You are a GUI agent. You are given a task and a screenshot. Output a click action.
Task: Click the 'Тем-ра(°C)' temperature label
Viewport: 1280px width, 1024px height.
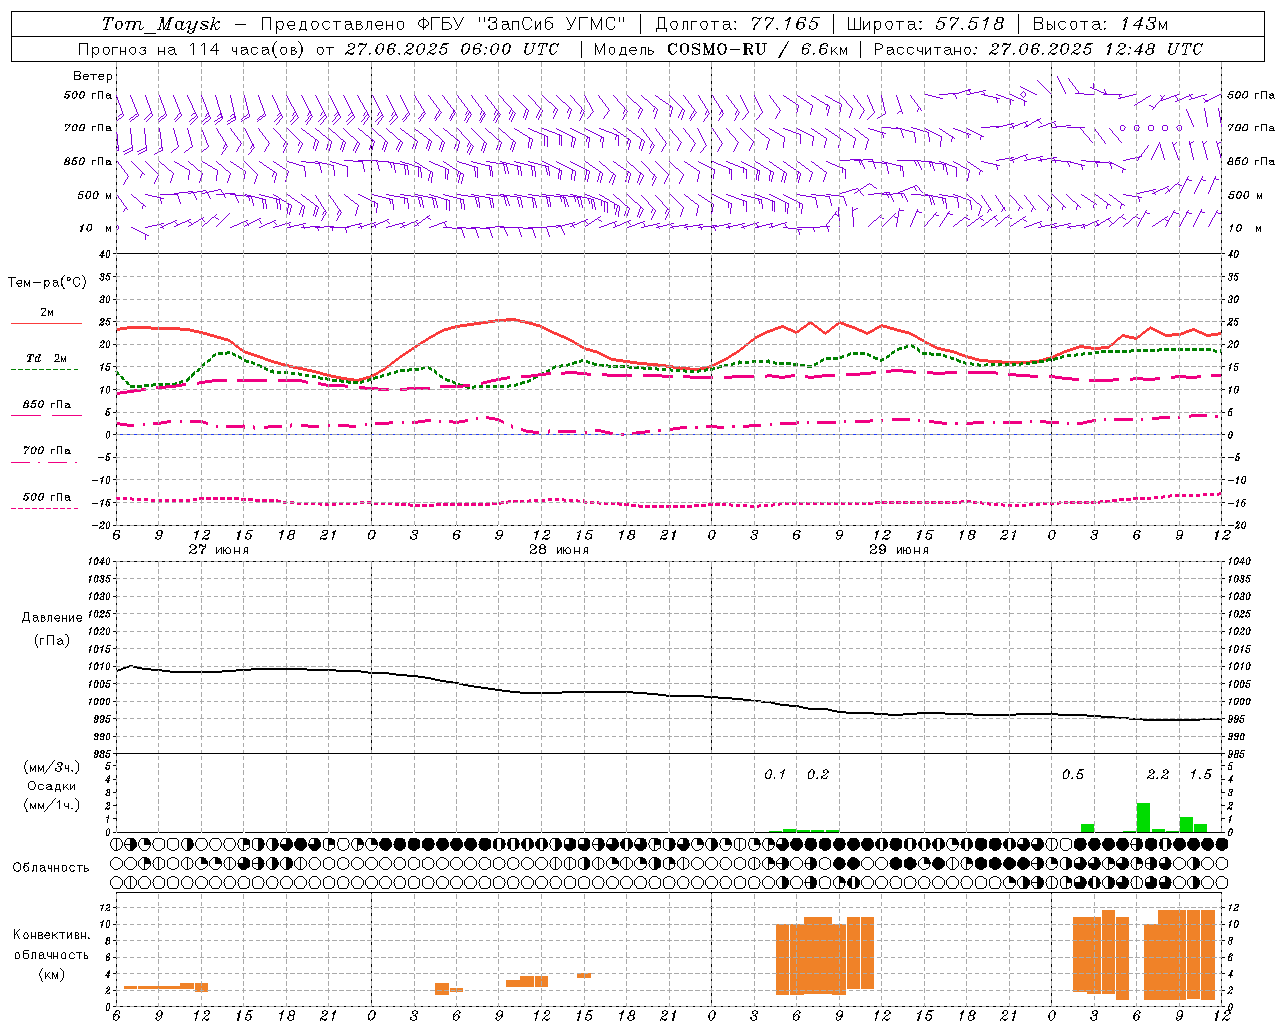click(47, 283)
